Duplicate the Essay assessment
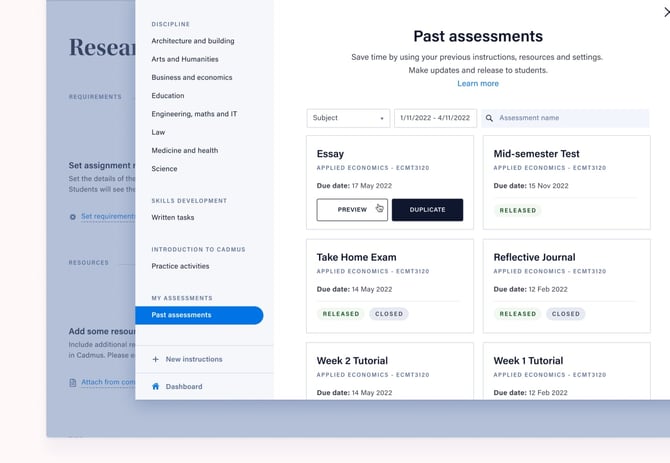Image resolution: width=670 pixels, height=463 pixels. pos(427,210)
